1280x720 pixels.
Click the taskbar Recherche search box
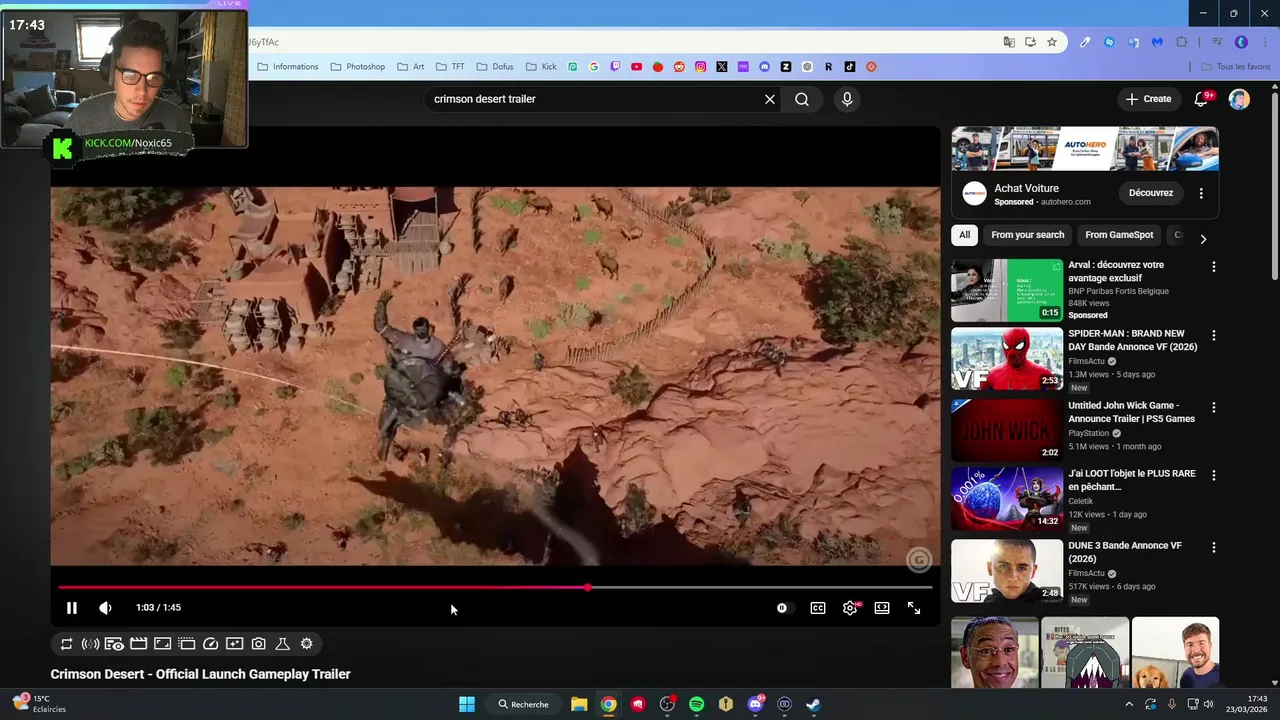tap(524, 704)
